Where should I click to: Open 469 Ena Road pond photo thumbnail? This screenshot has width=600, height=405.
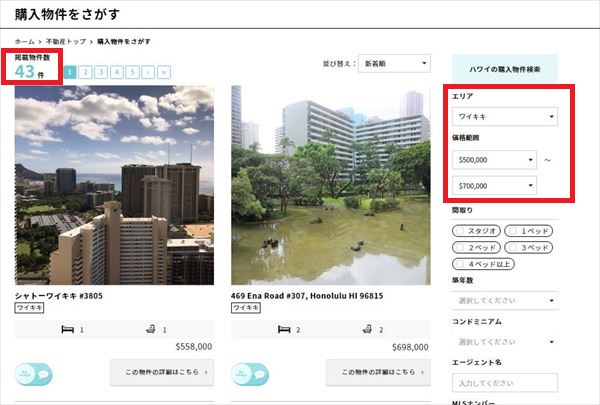[331, 185]
